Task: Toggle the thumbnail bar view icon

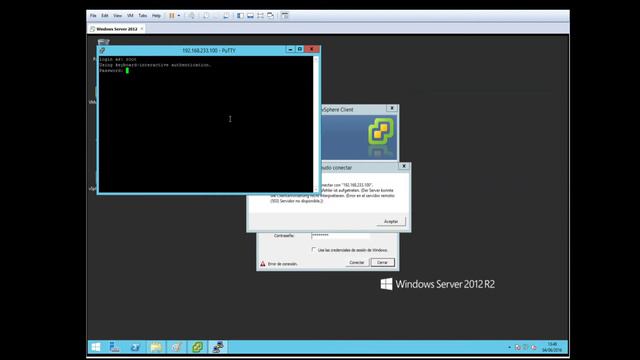Action: [250, 16]
